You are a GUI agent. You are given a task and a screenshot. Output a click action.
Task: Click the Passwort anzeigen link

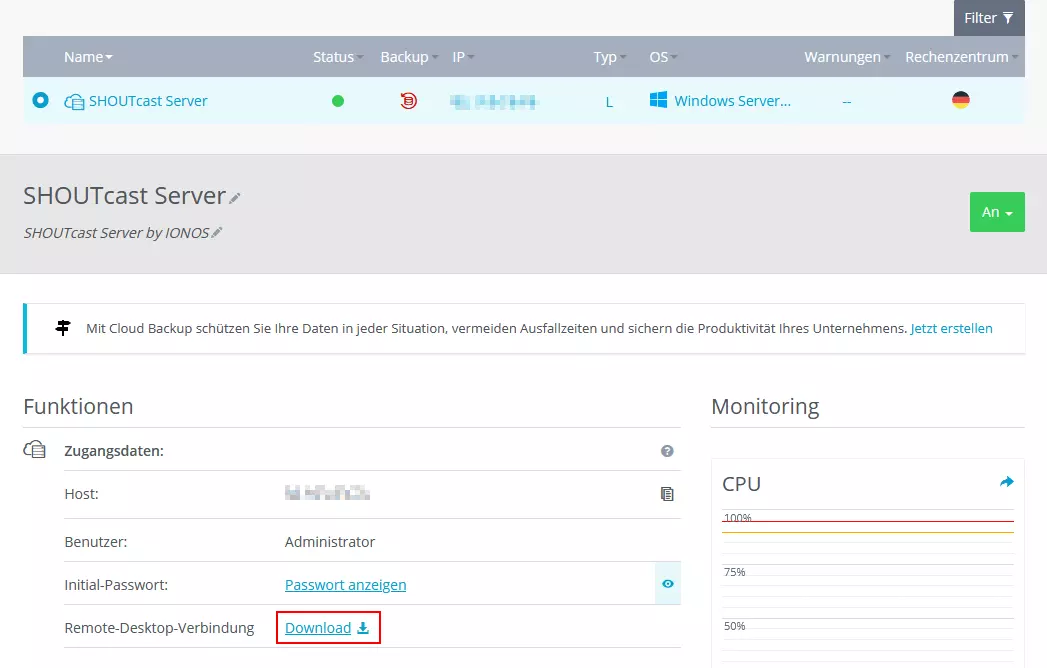tap(345, 585)
